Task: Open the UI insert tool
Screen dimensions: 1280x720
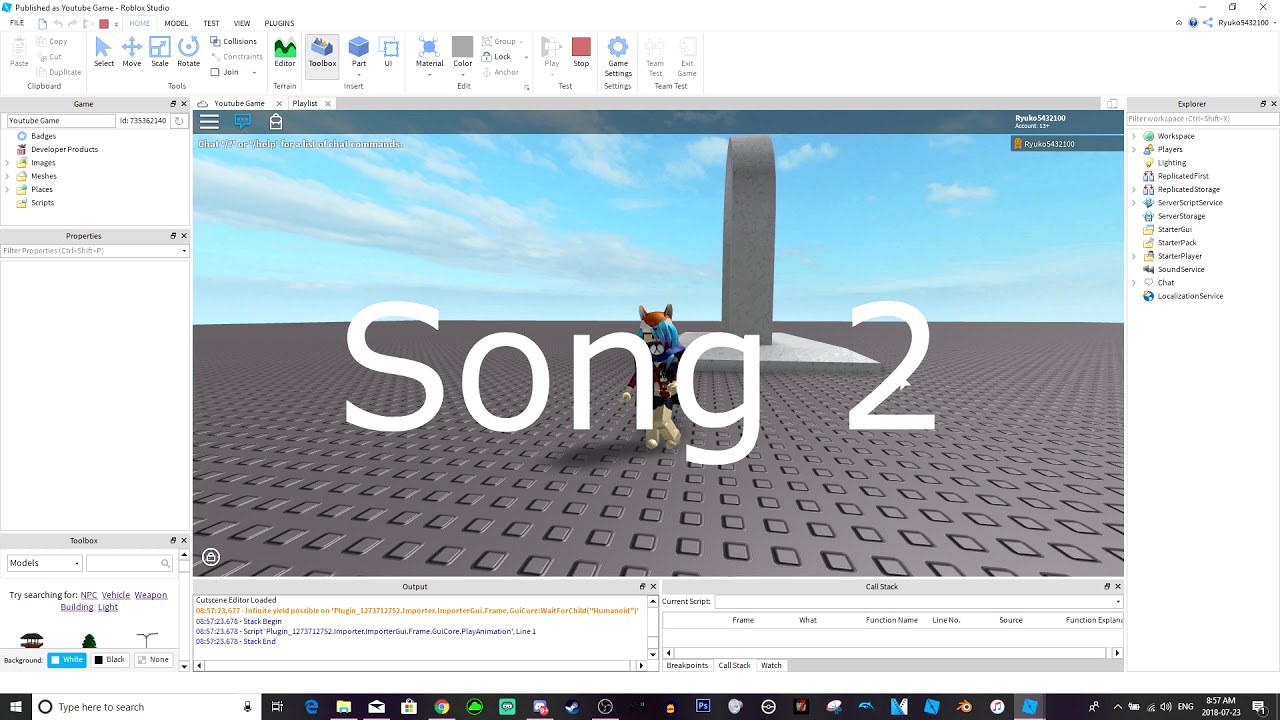Action: tap(389, 52)
